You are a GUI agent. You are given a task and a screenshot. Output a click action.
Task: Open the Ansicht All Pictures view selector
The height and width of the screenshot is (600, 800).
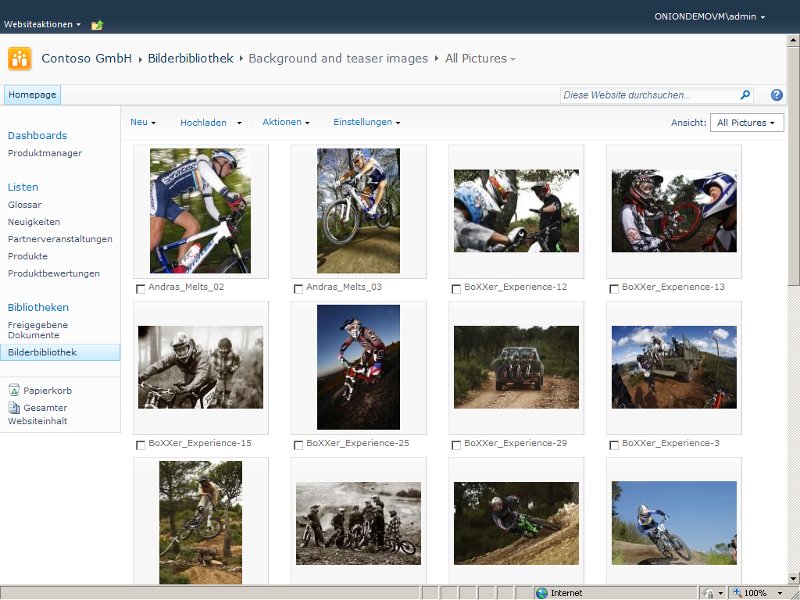coord(744,123)
